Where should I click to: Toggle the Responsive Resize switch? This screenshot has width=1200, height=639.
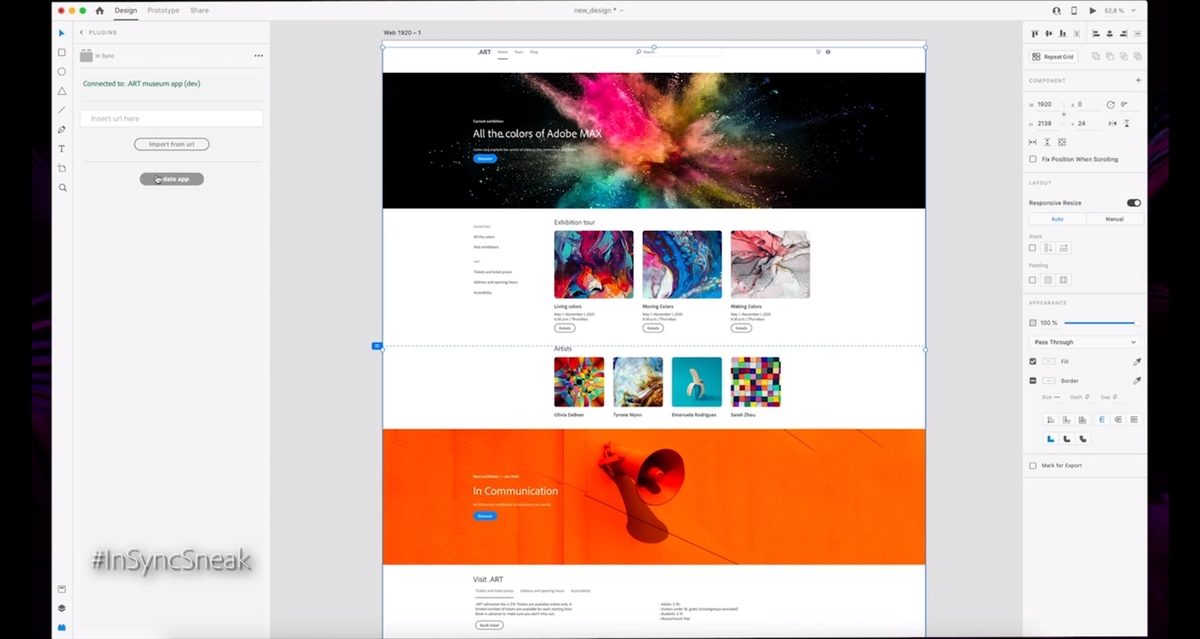tap(1133, 203)
